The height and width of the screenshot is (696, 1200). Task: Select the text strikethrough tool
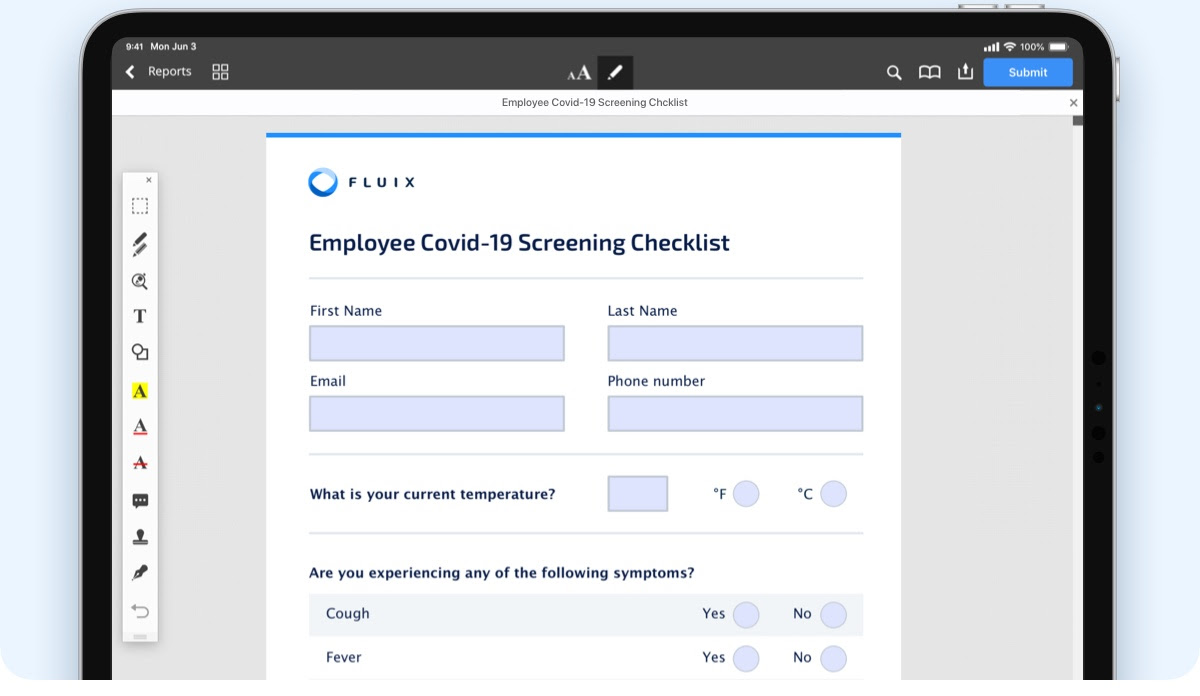pos(140,463)
